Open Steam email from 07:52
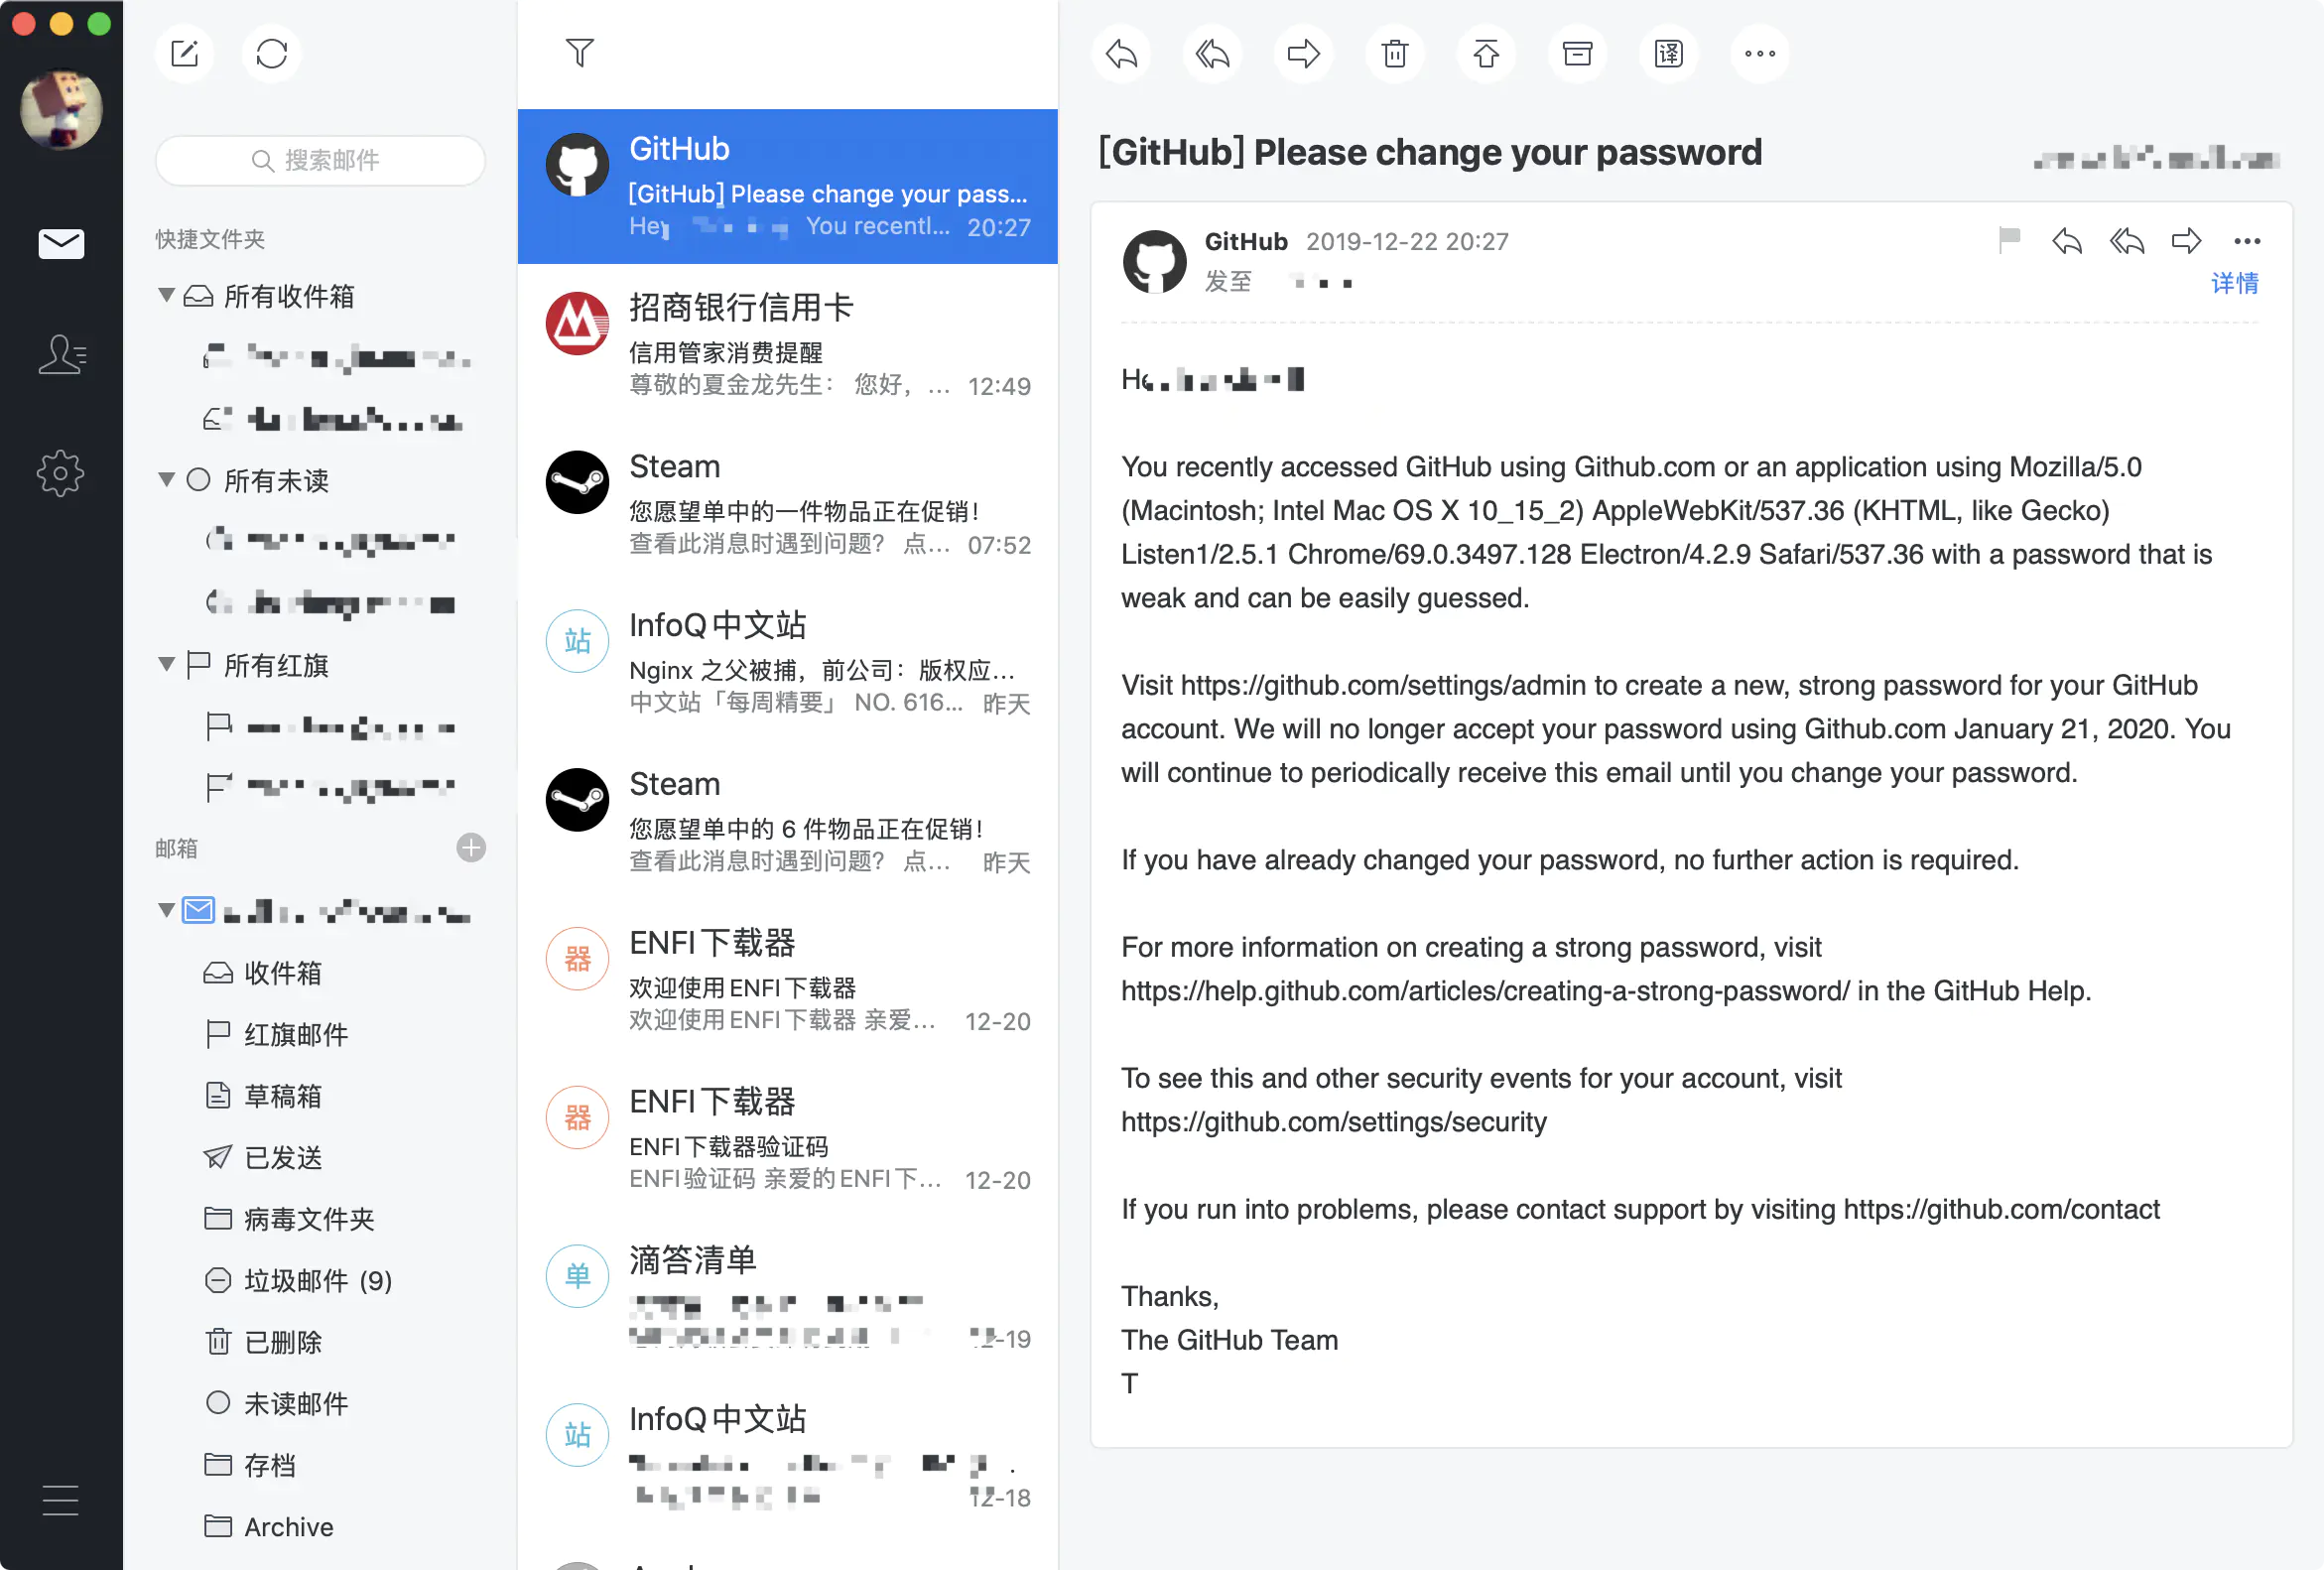 (788, 503)
